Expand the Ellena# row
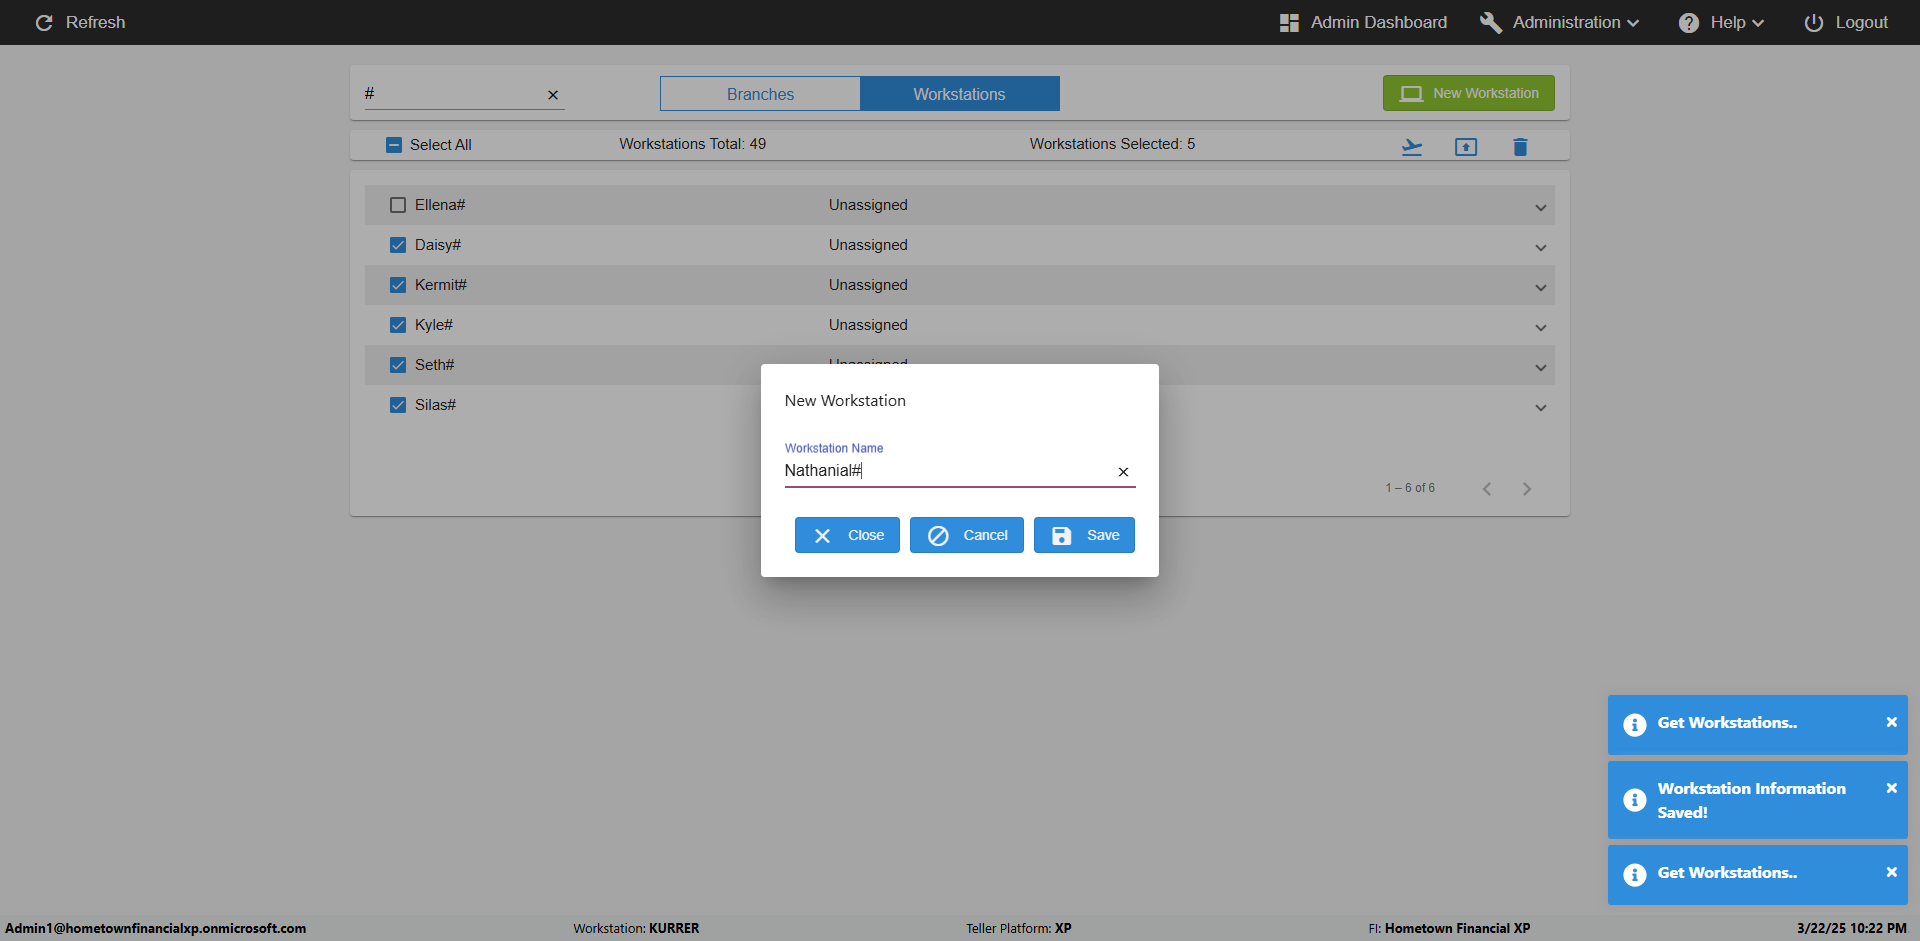This screenshot has height=941, width=1920. [x=1541, y=208]
